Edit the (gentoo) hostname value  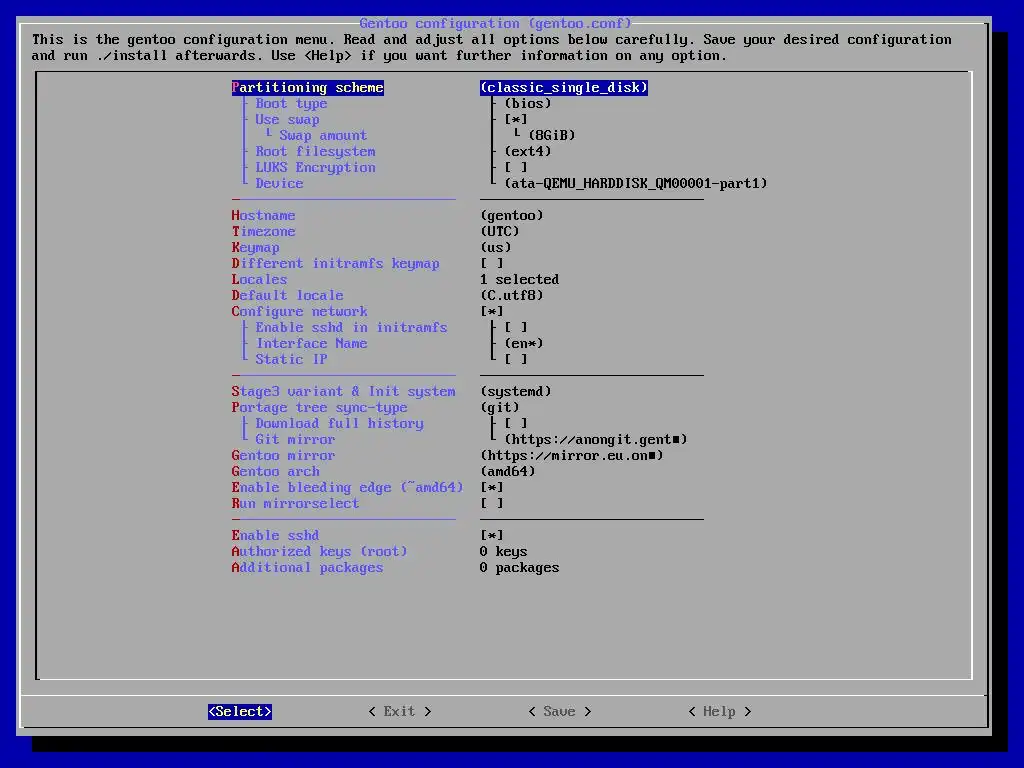pos(512,216)
